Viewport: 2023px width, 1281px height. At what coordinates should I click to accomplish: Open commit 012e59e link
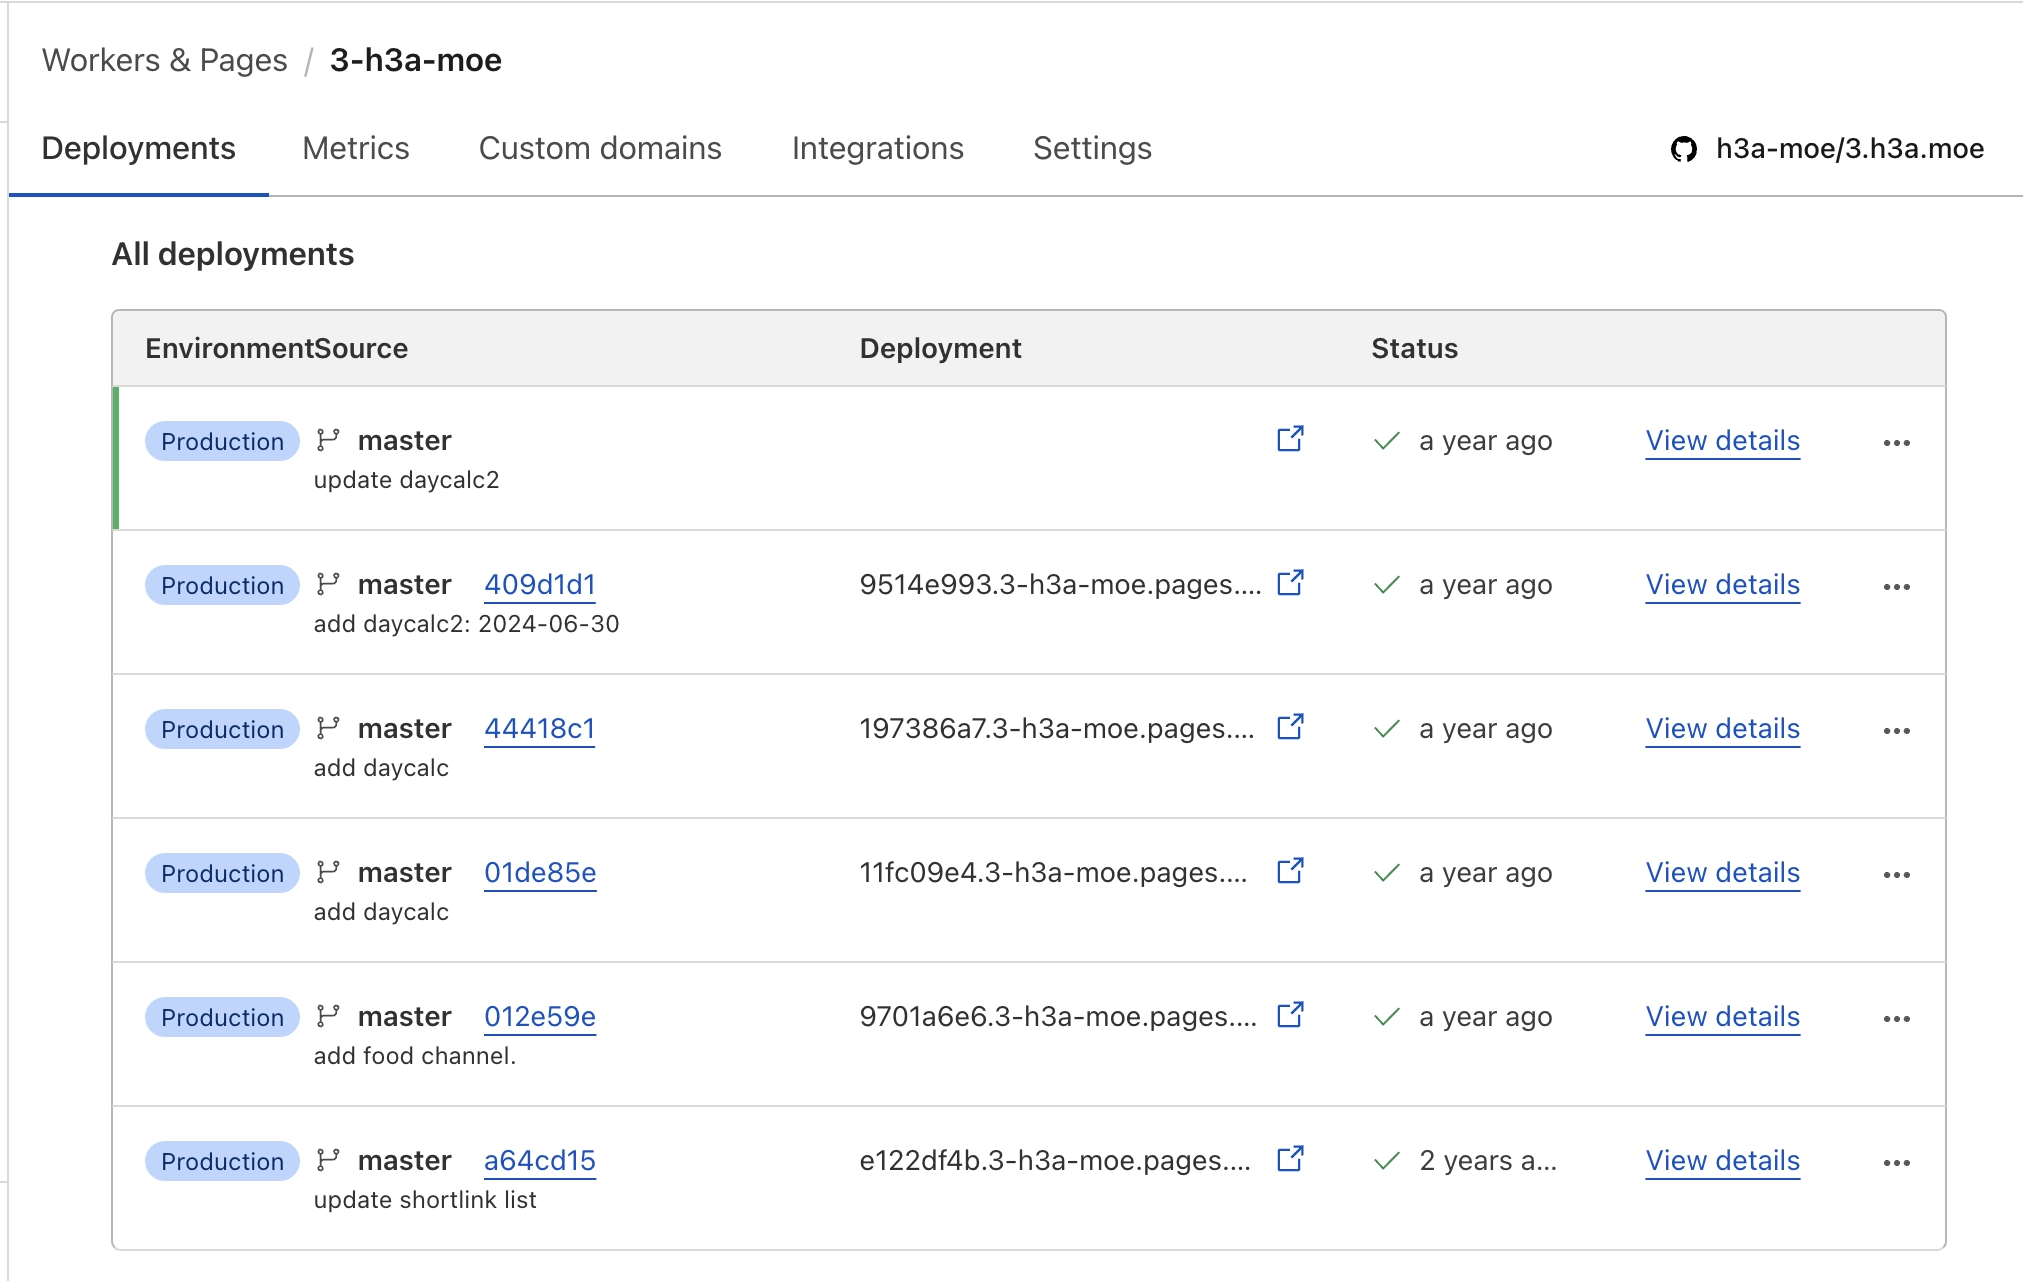tap(540, 1017)
